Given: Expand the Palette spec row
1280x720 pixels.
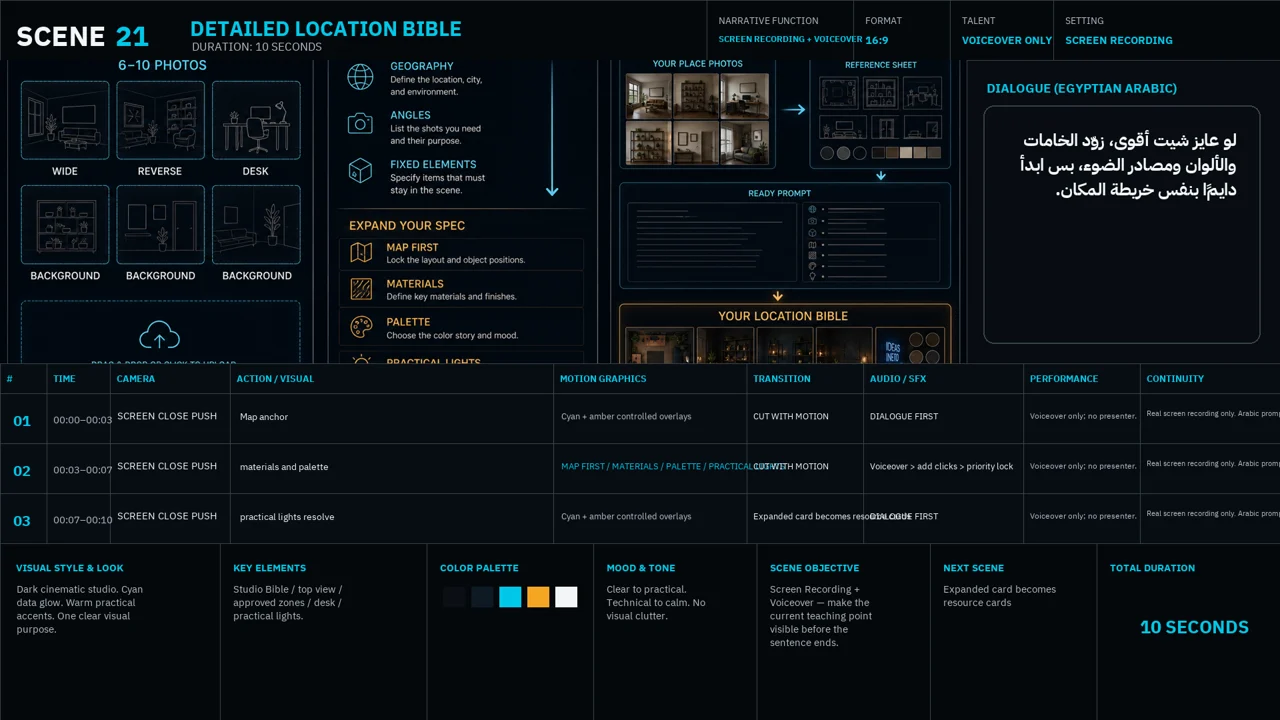Looking at the screenshot, I should click(x=461, y=327).
